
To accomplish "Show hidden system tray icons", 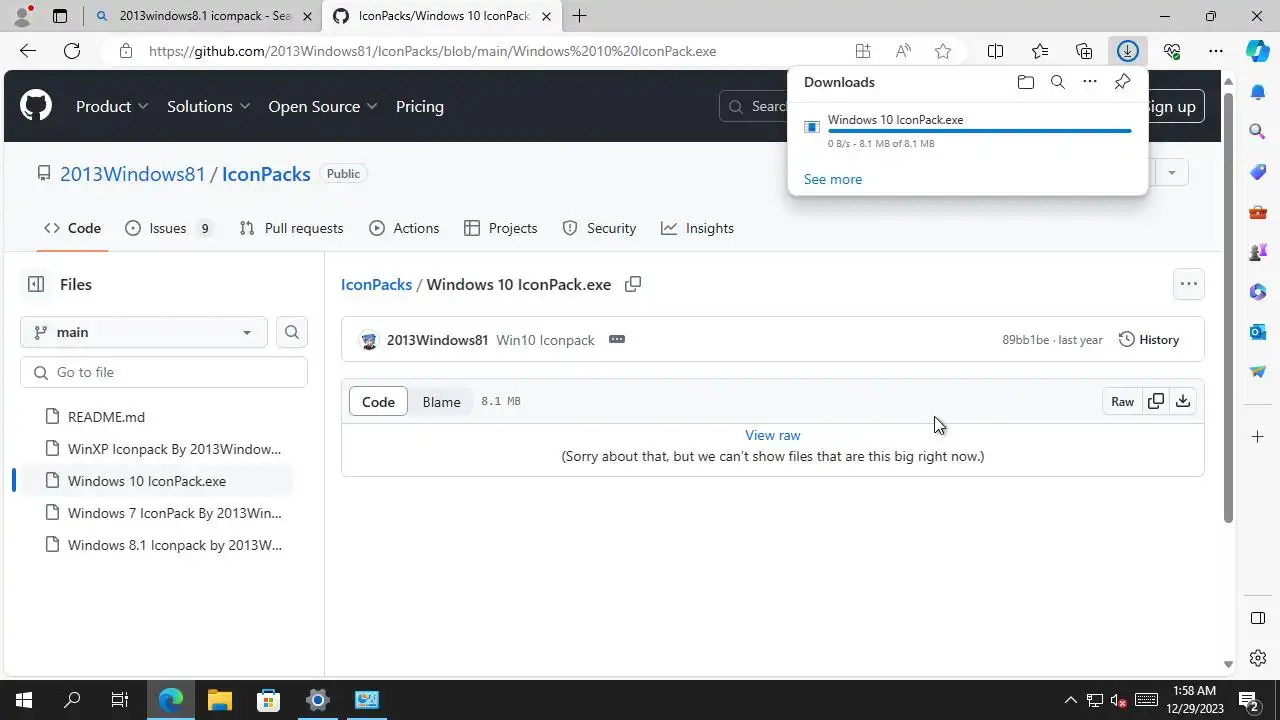I will coord(1070,700).
